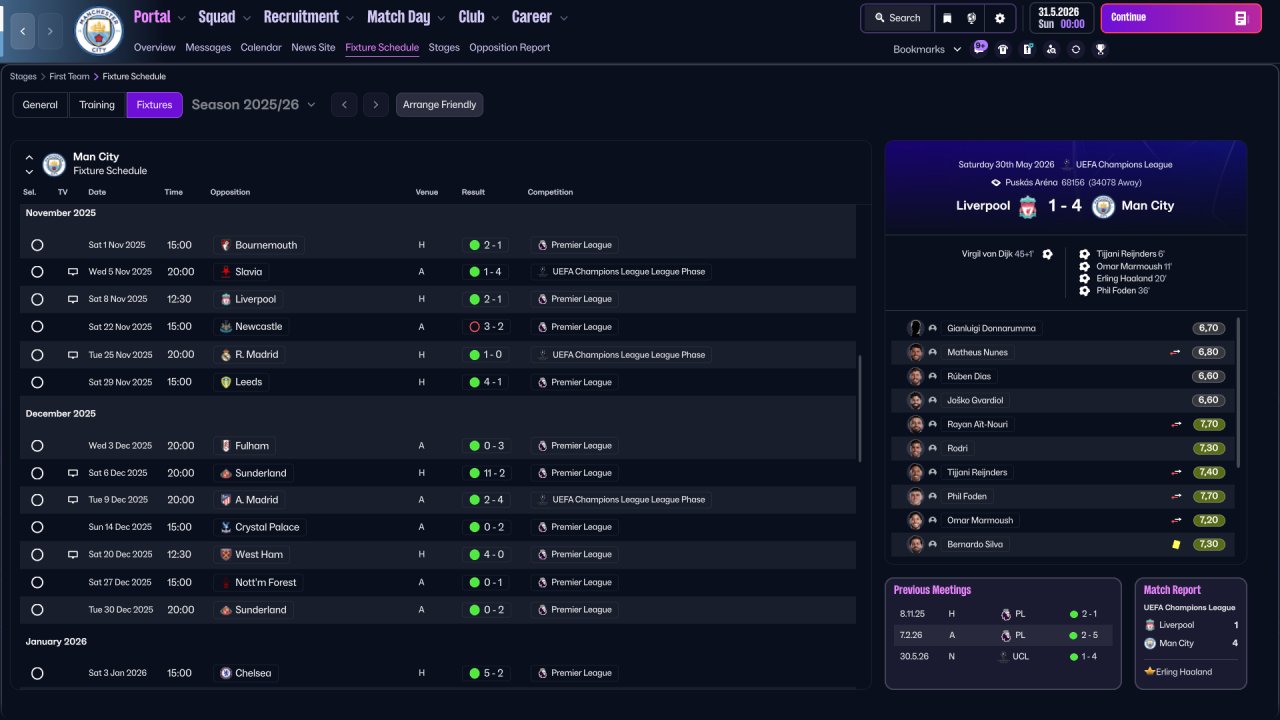
Task: Open the Overview tab
Action: [x=154, y=48]
